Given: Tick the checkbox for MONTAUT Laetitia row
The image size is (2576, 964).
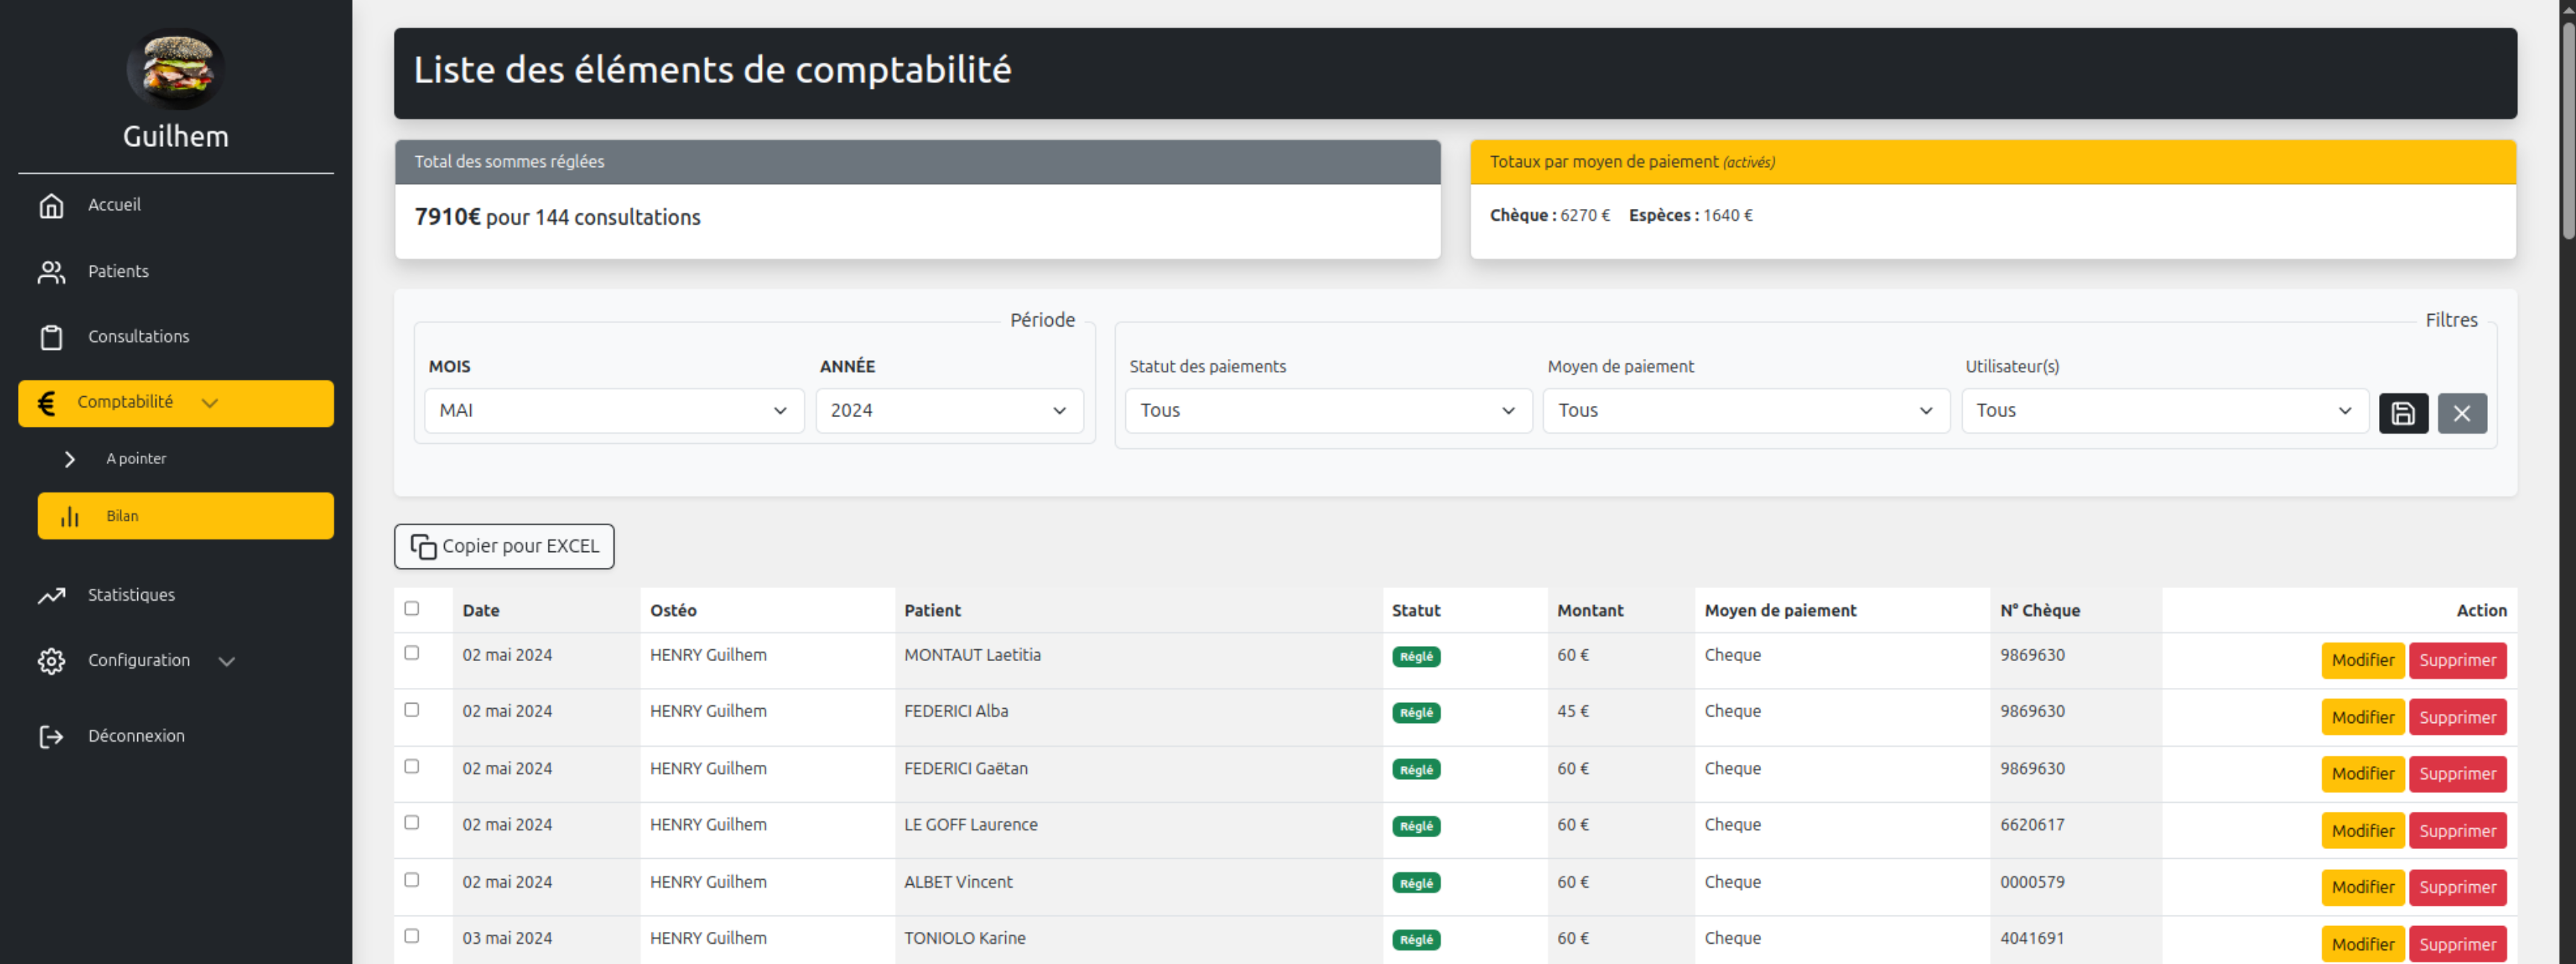Looking at the screenshot, I should click(412, 653).
